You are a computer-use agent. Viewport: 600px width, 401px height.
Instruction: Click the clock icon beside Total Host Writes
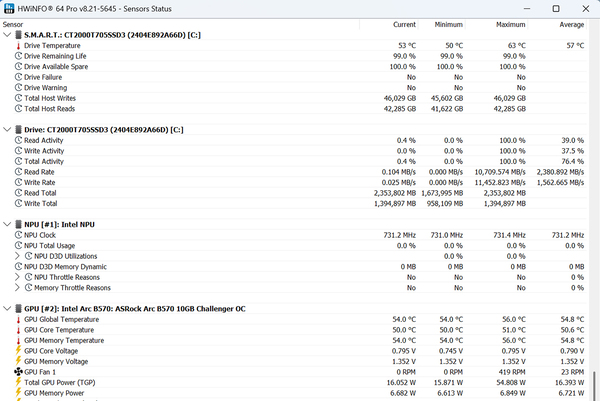point(18,98)
